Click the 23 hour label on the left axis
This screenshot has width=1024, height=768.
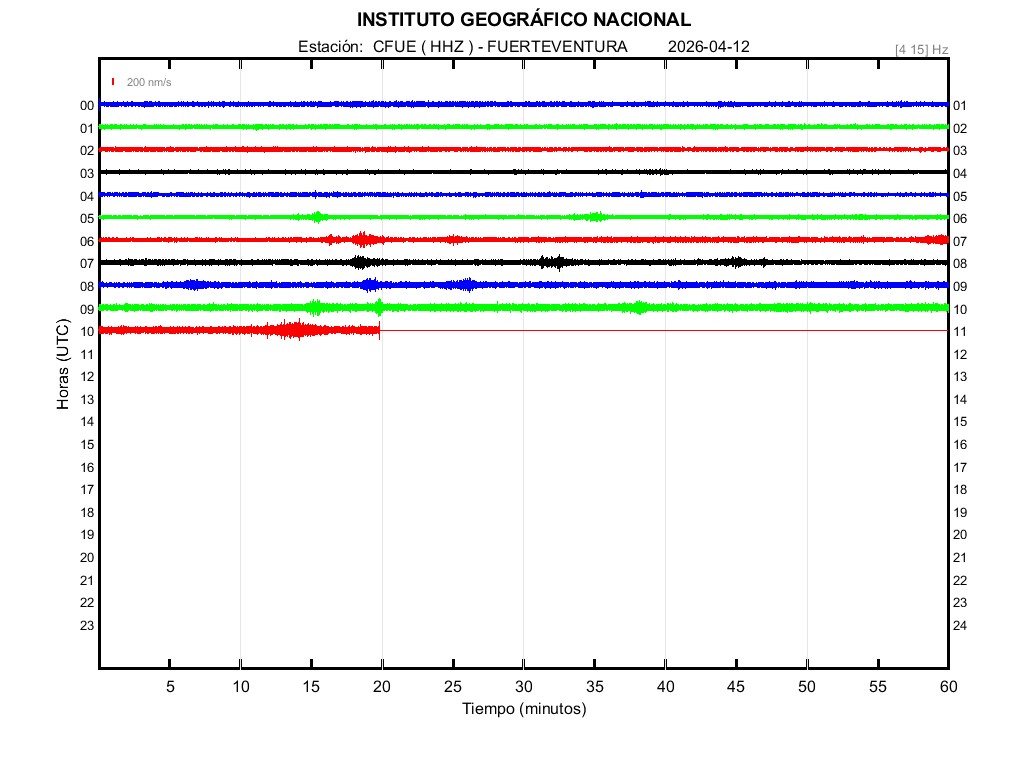(87, 626)
